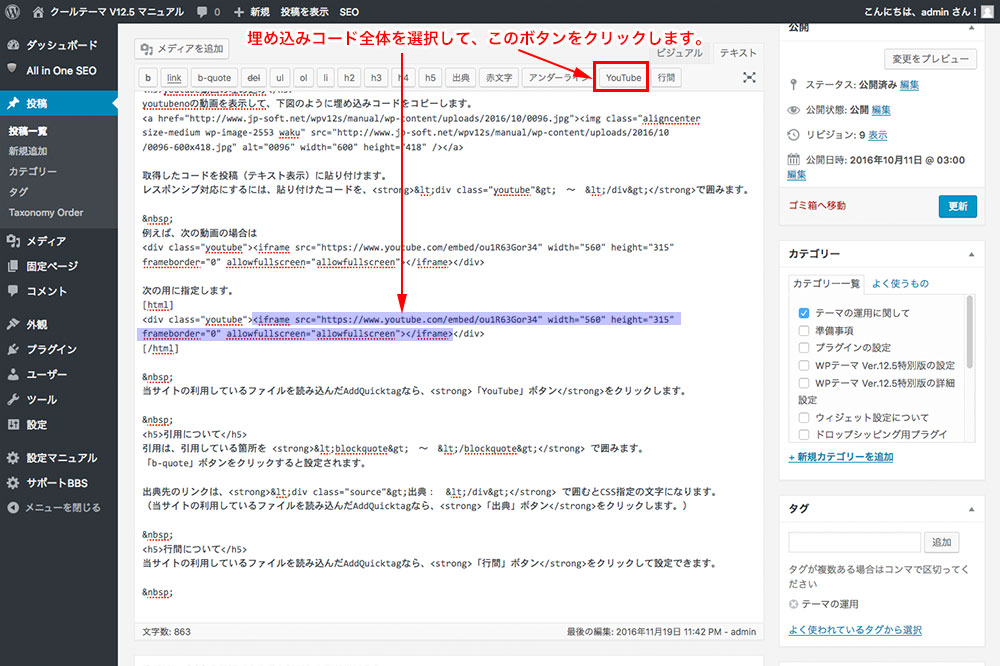Click the 変更をプレビュー button
The height and width of the screenshot is (666, 1000).
[x=930, y=59]
